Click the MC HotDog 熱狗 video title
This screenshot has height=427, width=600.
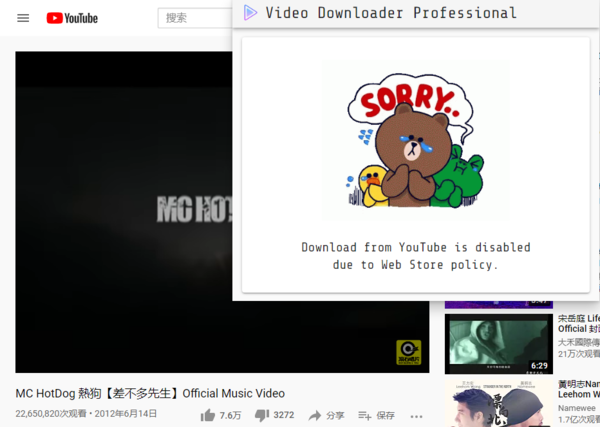150,393
